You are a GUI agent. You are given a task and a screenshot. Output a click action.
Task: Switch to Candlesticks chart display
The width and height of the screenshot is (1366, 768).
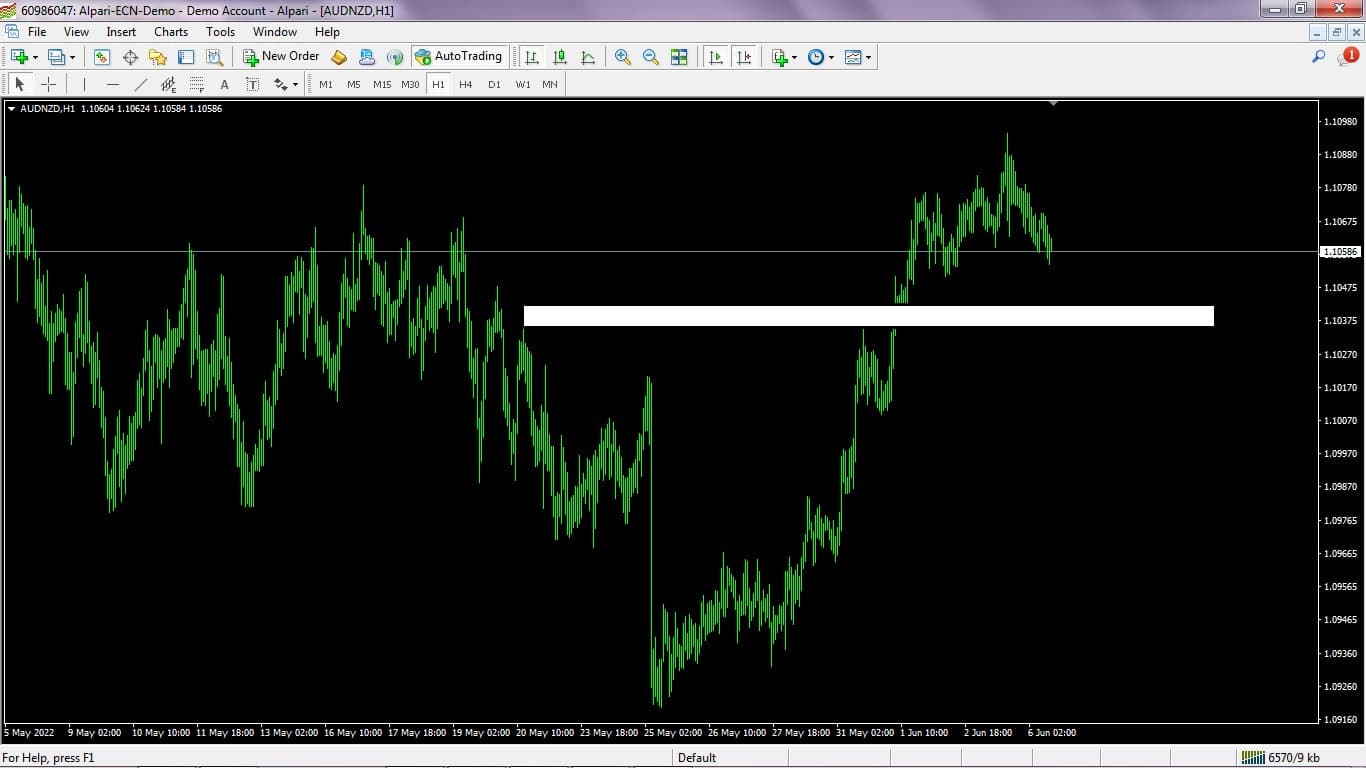click(560, 57)
